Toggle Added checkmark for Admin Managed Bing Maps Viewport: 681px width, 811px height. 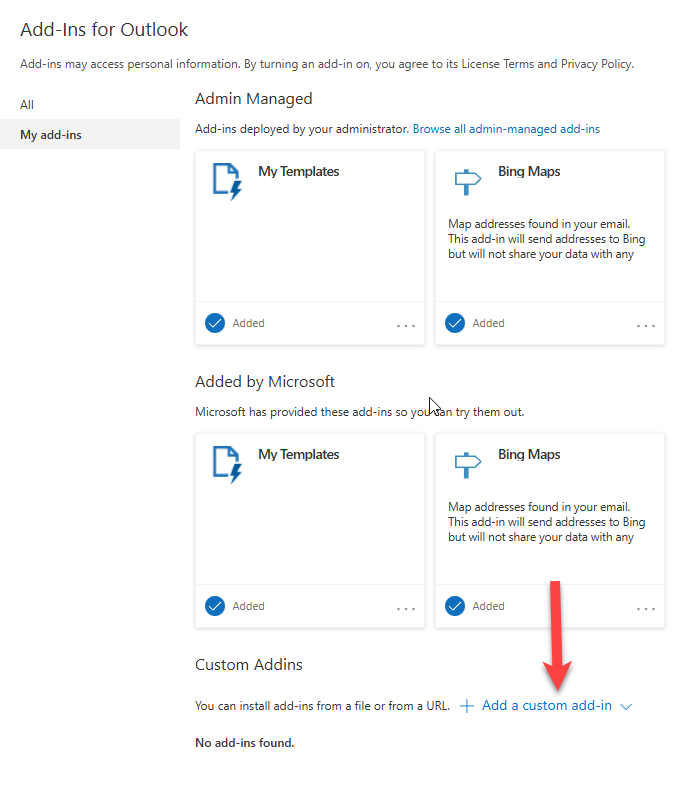point(455,323)
